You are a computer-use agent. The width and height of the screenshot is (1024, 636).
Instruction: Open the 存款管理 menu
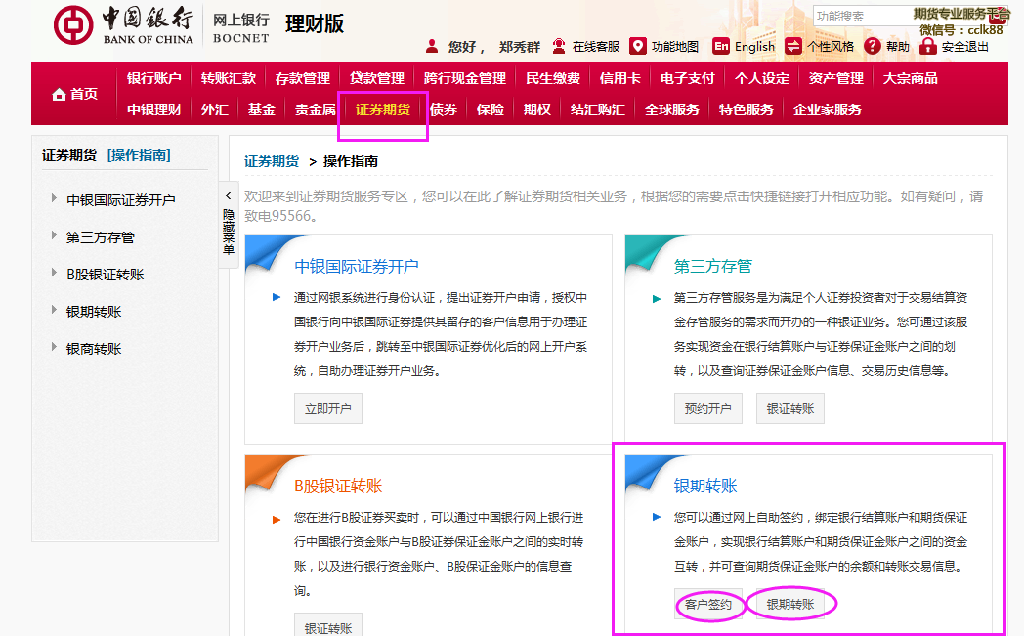point(302,78)
